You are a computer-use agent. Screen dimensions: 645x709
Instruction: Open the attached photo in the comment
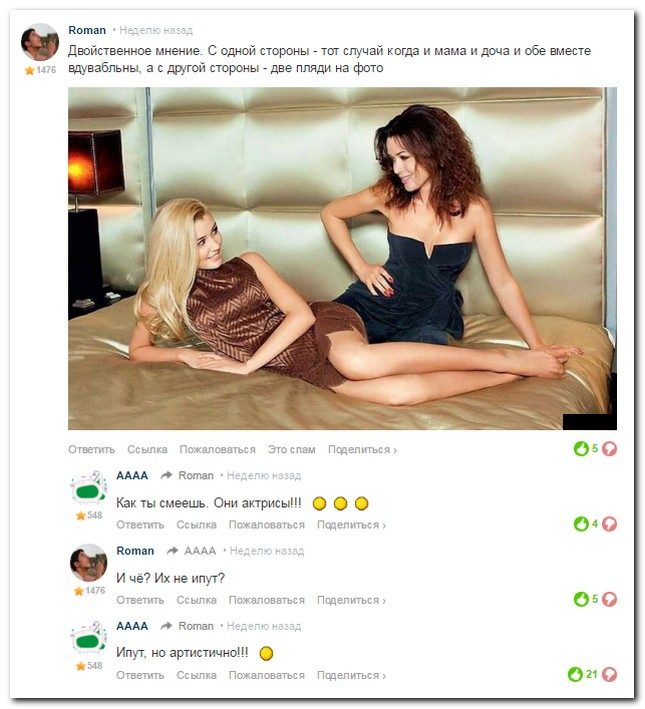point(342,258)
